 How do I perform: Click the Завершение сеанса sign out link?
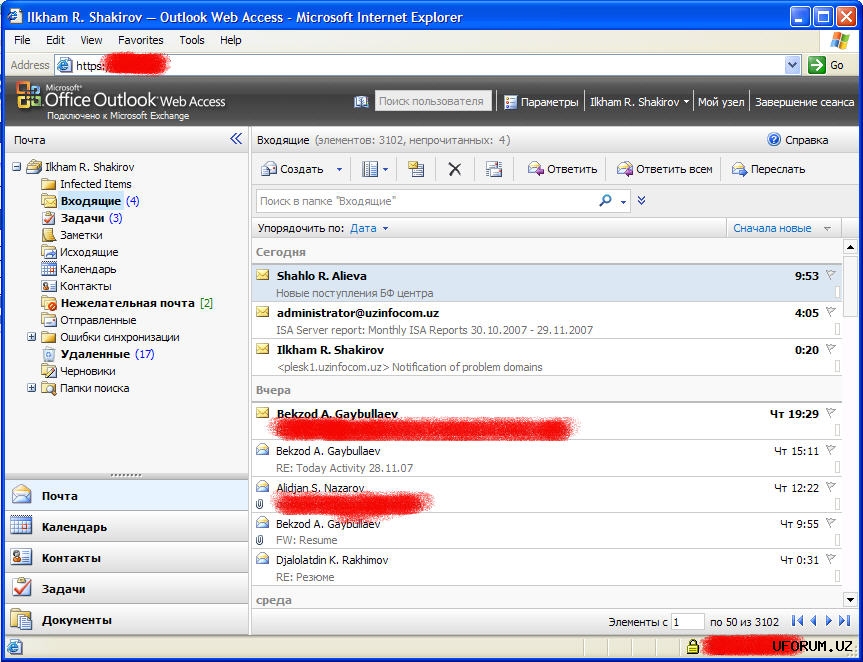pos(804,102)
